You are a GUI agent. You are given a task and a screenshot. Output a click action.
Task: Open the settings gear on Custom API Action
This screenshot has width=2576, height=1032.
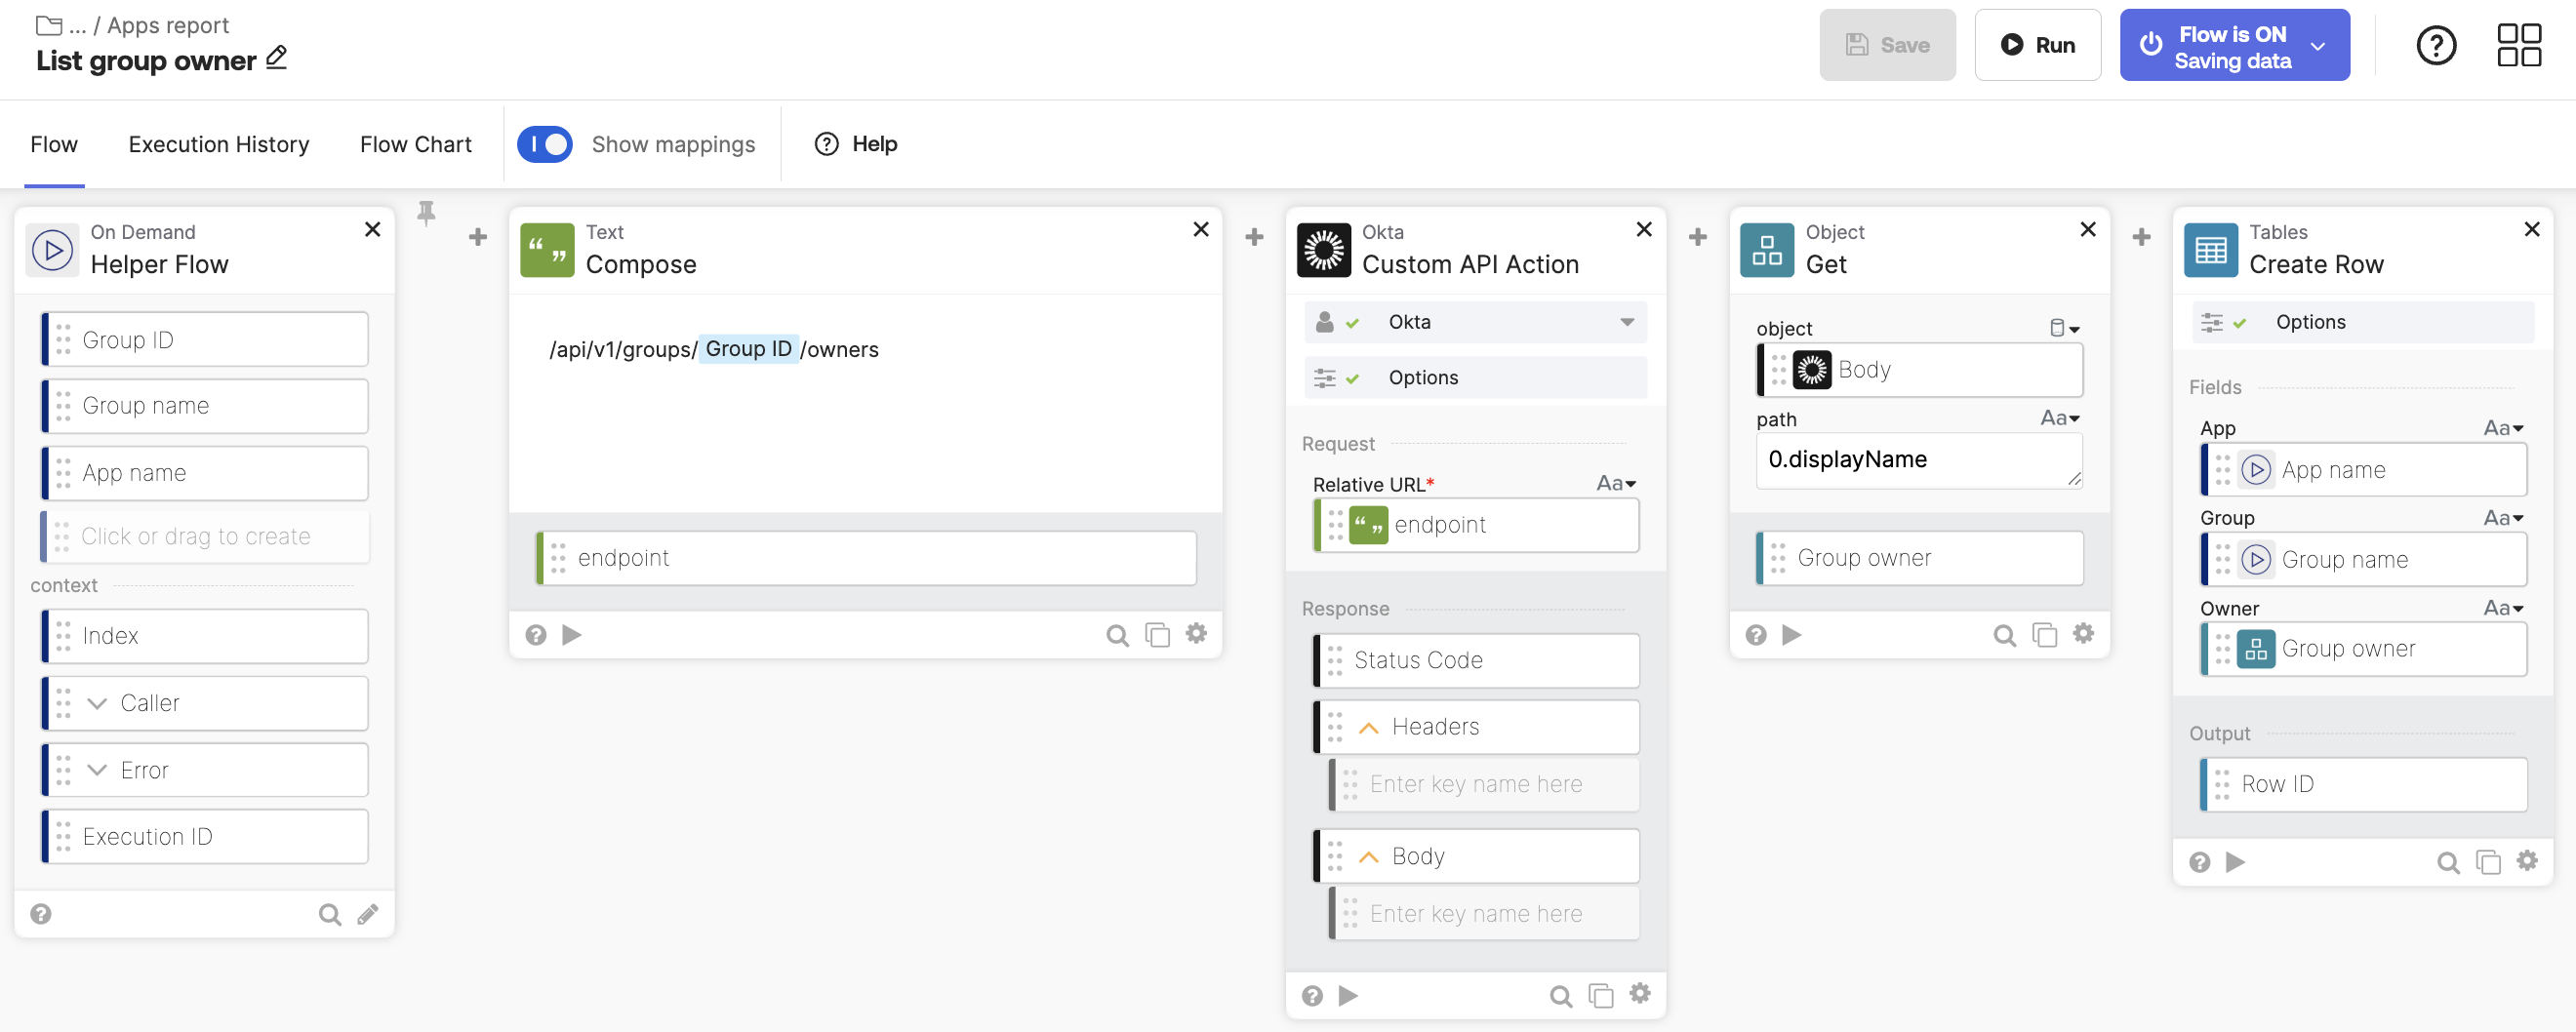pos(1639,994)
